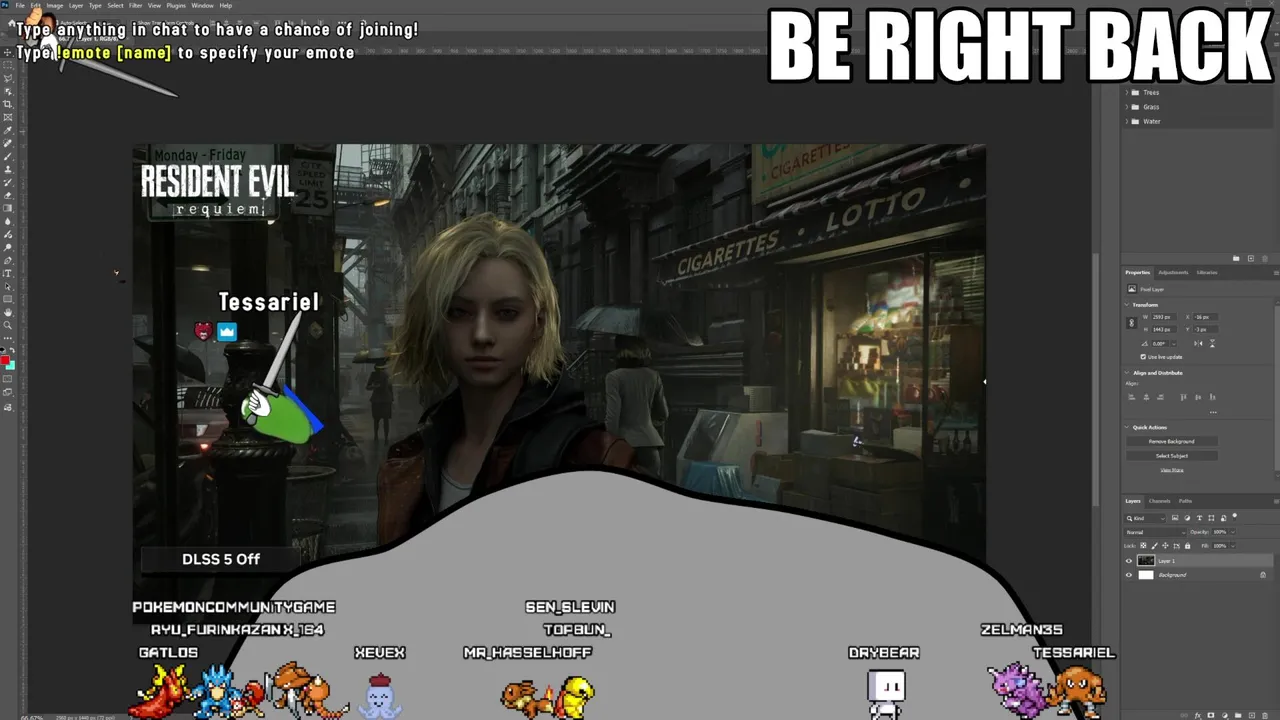Click the background cyan color swatch
The height and width of the screenshot is (720, 1280).
[x=11, y=367]
